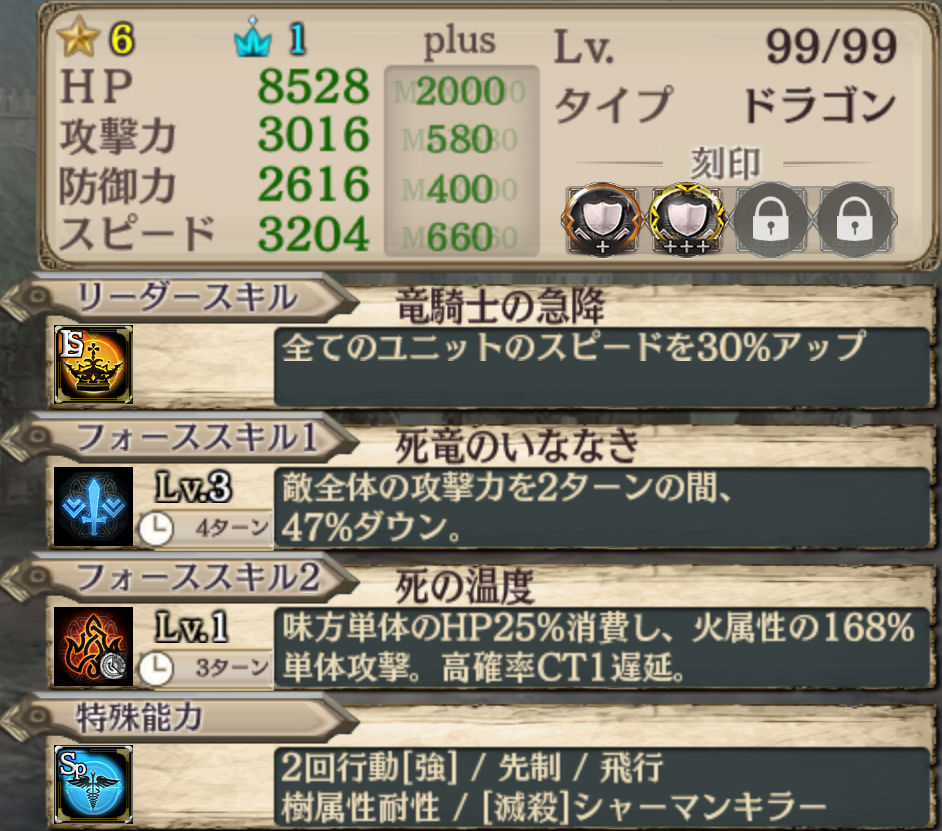Click the 刻印 engraving label
Image resolution: width=942 pixels, height=831 pixels.
725,163
